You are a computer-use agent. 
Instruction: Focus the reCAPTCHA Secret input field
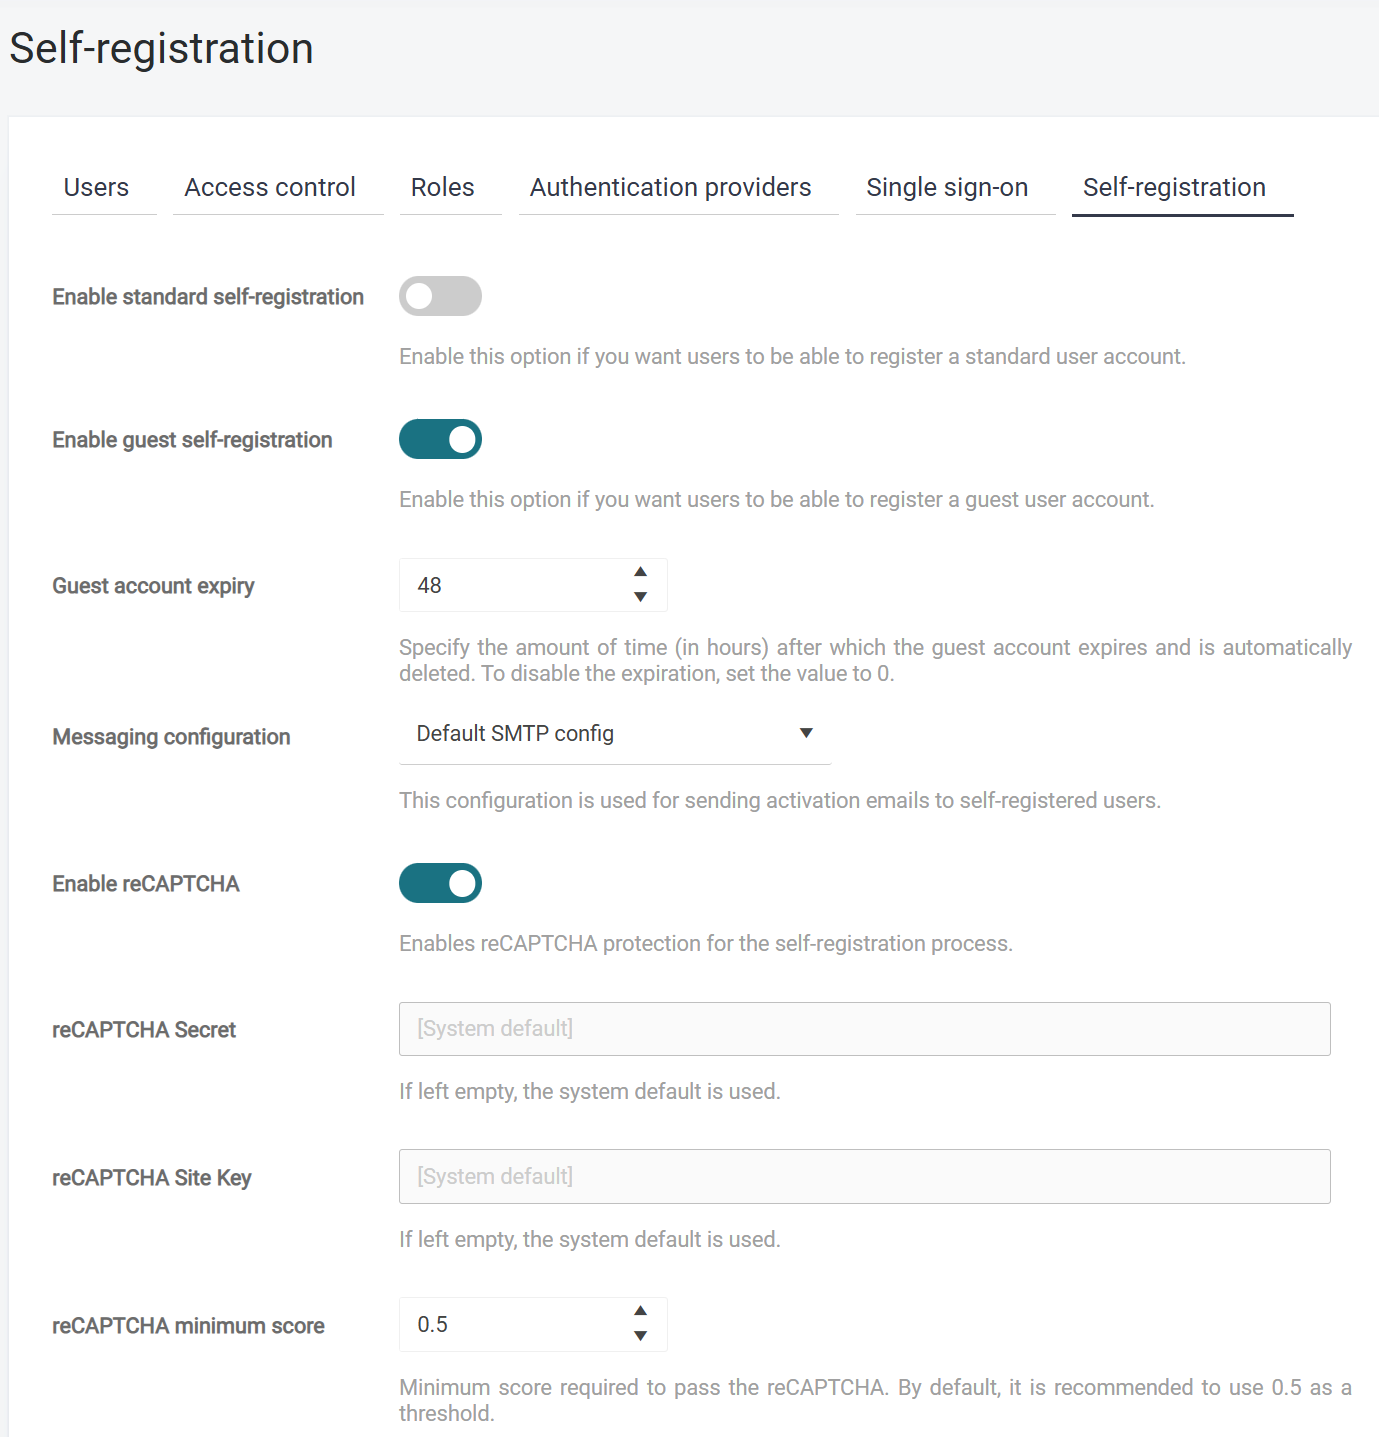(865, 1029)
